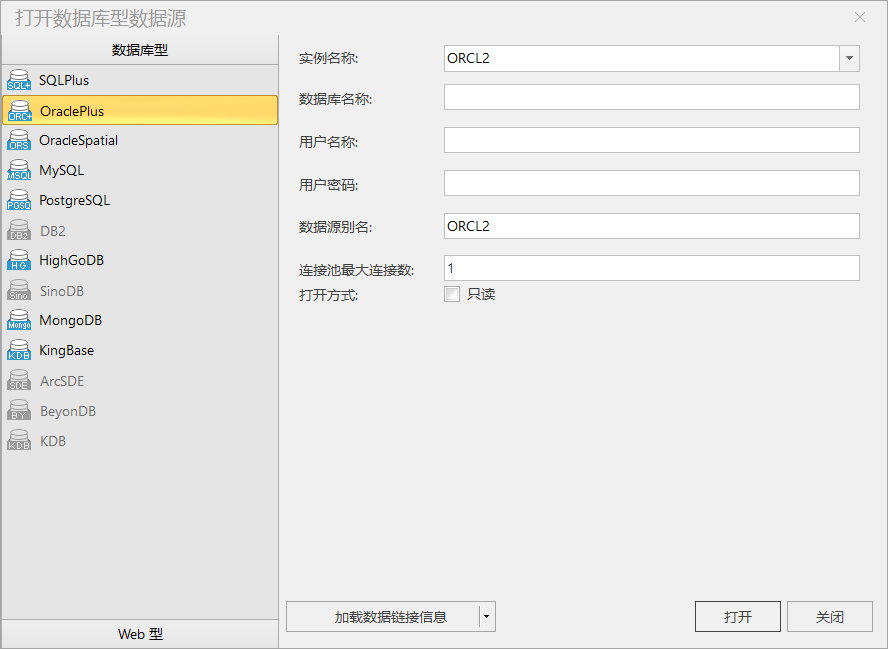
Task: Click the DB2 database icon
Action: [x=19, y=231]
